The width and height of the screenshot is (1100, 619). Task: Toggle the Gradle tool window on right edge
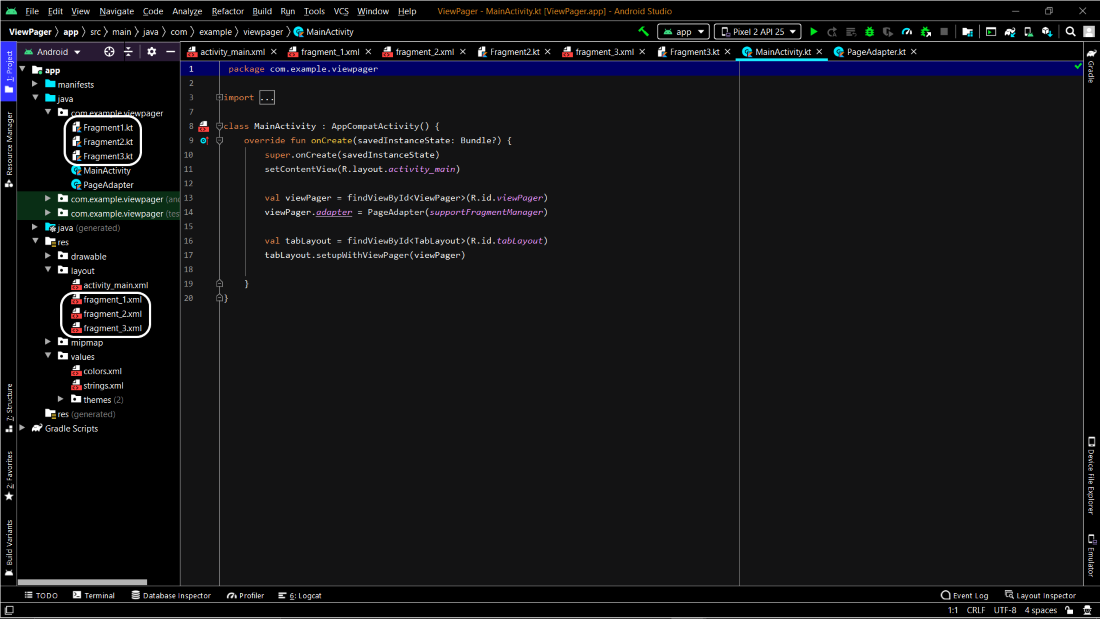pyautogui.click(x=1091, y=67)
